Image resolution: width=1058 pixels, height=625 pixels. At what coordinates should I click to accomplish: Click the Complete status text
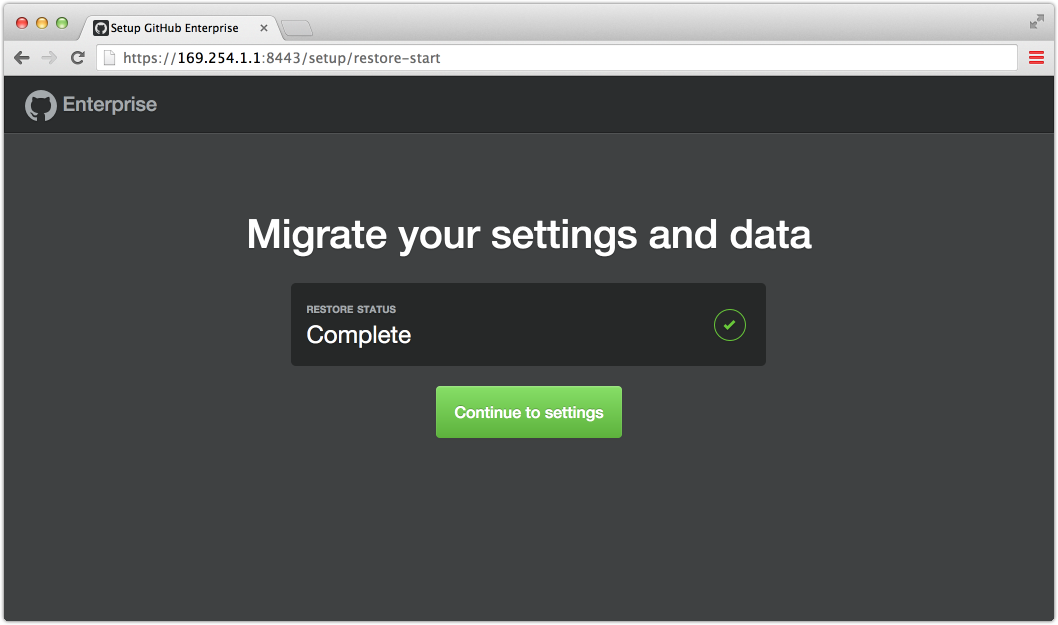point(358,335)
